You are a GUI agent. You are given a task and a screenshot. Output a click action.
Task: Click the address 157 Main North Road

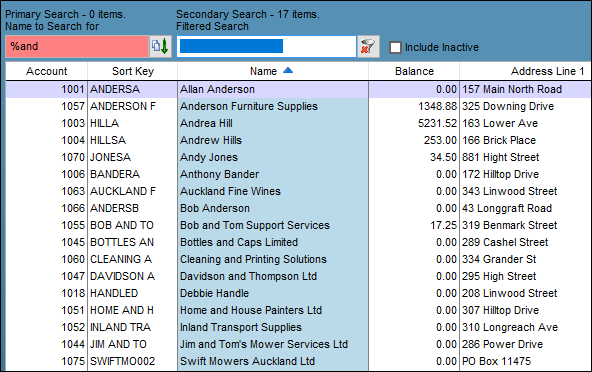click(x=512, y=89)
